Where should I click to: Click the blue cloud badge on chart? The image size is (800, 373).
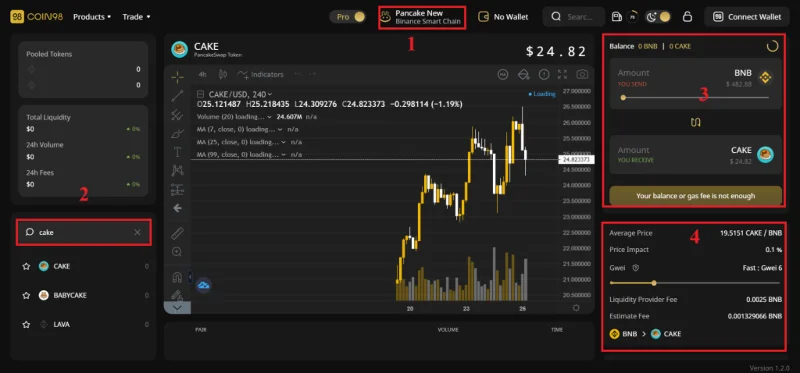pyautogui.click(x=204, y=285)
